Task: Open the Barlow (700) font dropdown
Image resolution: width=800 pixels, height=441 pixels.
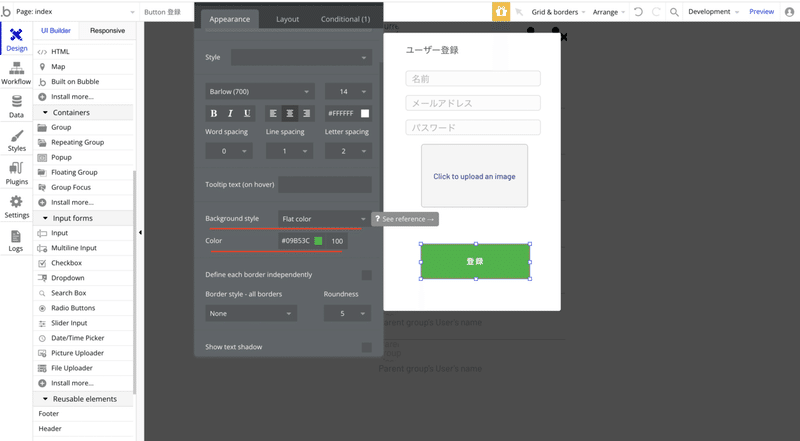Action: tap(260, 92)
